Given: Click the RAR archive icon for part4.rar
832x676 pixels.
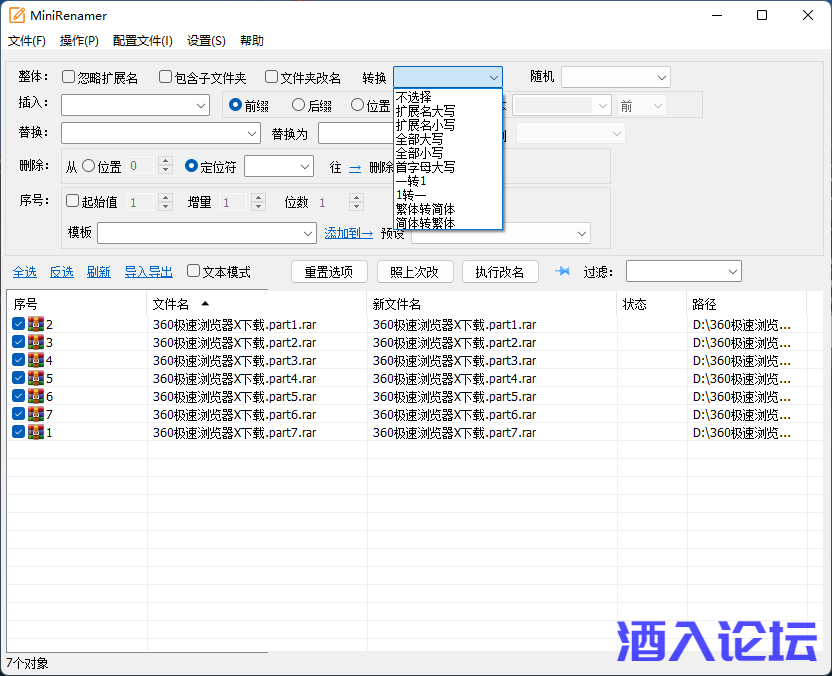Looking at the screenshot, I should [36, 378].
